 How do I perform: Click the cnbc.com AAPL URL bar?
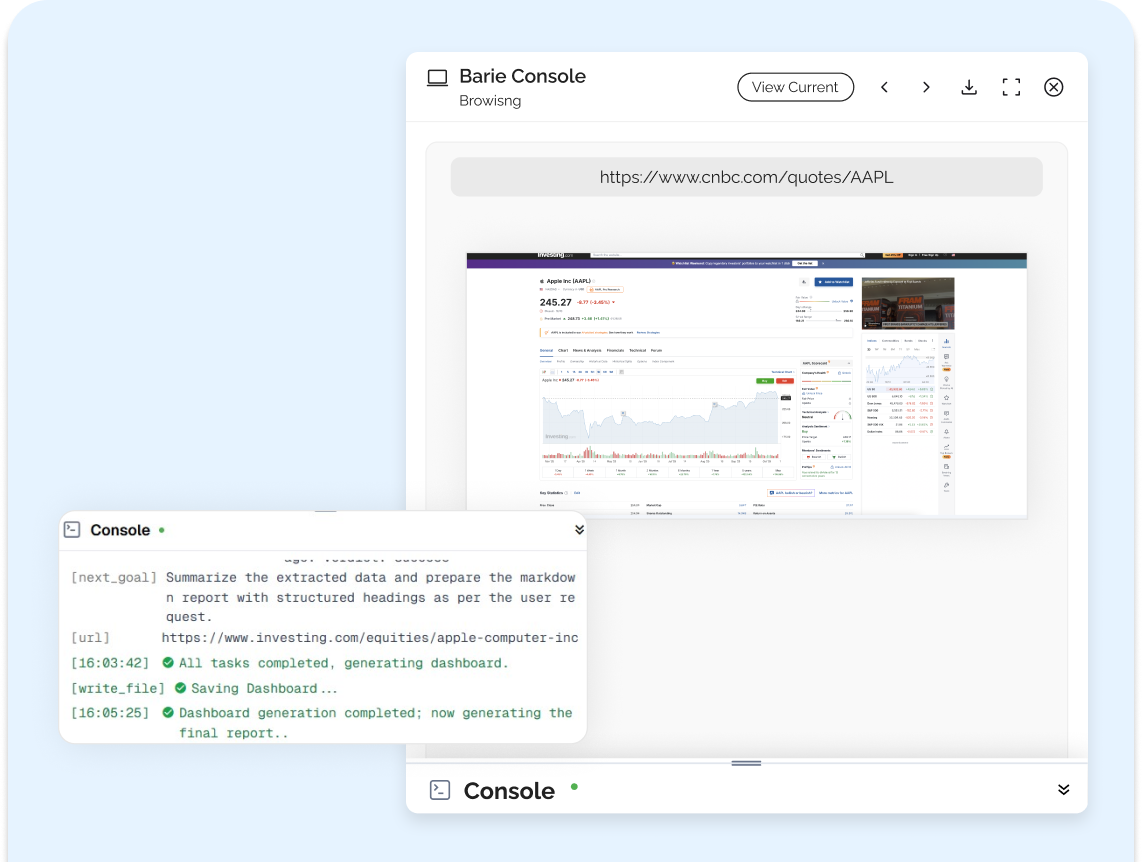pos(746,177)
